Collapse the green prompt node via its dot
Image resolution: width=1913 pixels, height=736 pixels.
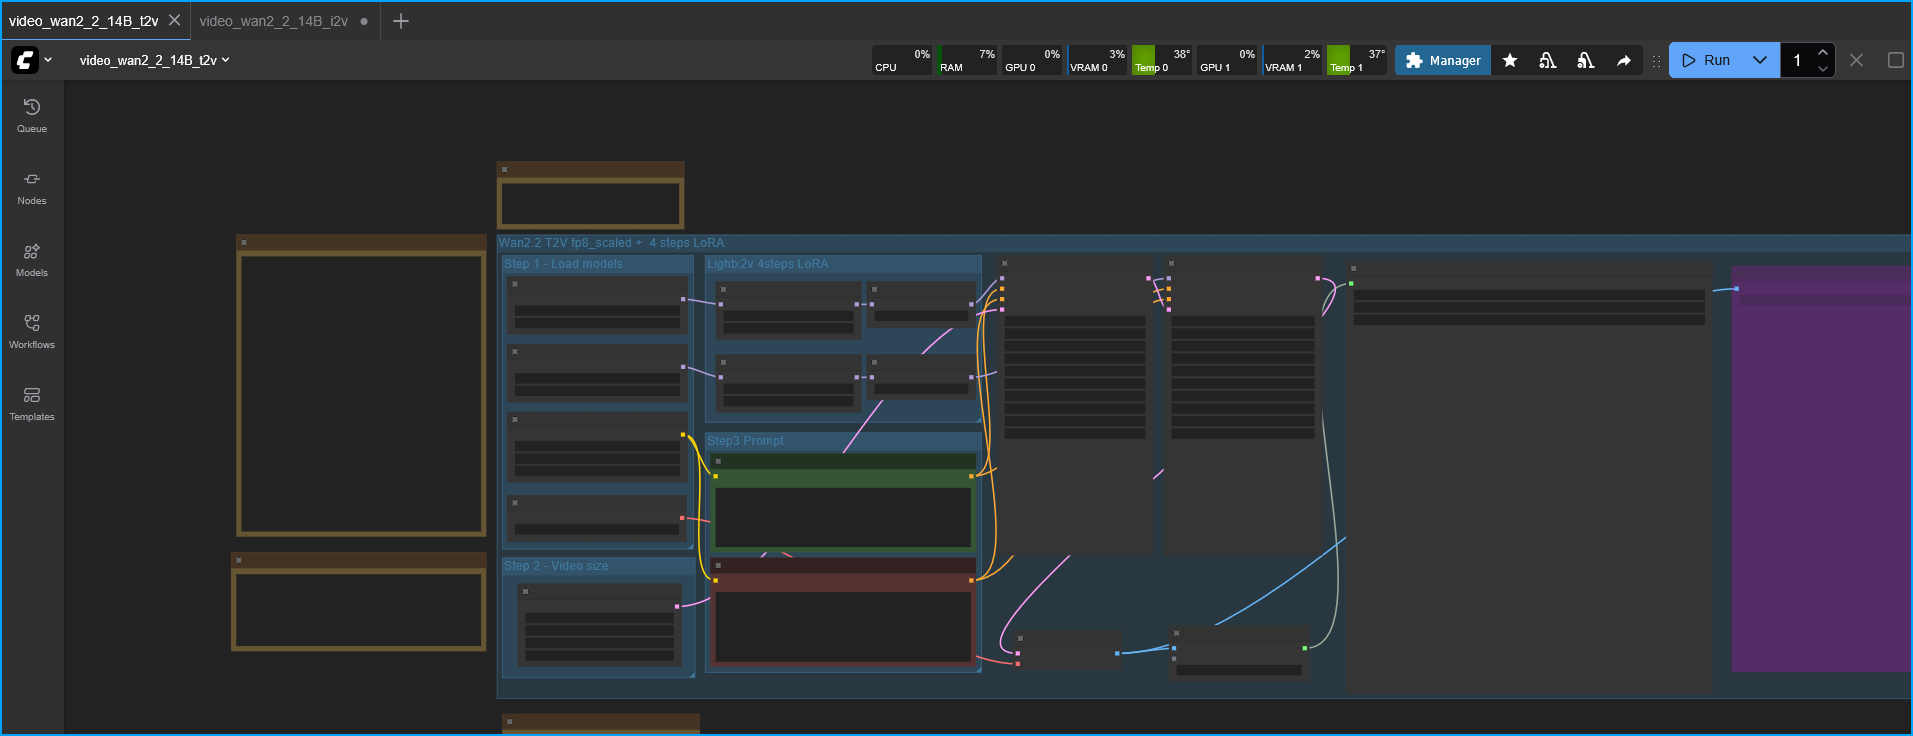718,461
